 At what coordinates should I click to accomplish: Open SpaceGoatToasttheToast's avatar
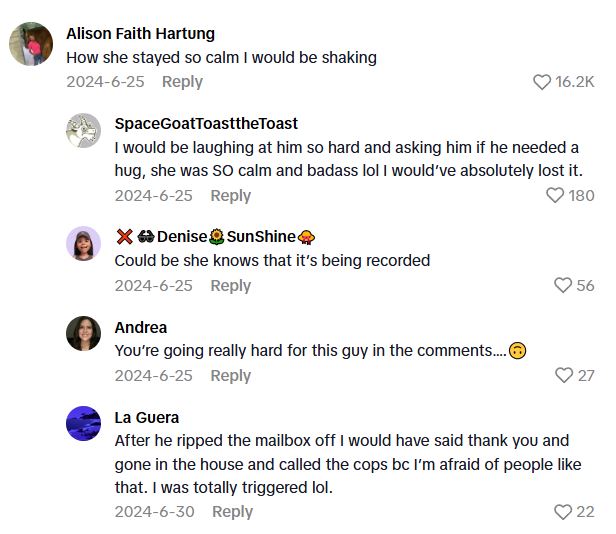(84, 131)
